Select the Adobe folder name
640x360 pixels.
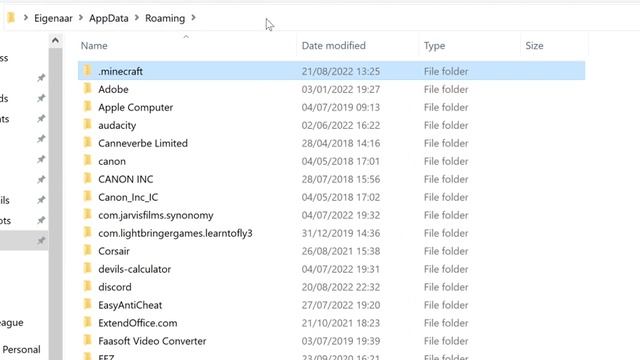pyautogui.click(x=113, y=89)
